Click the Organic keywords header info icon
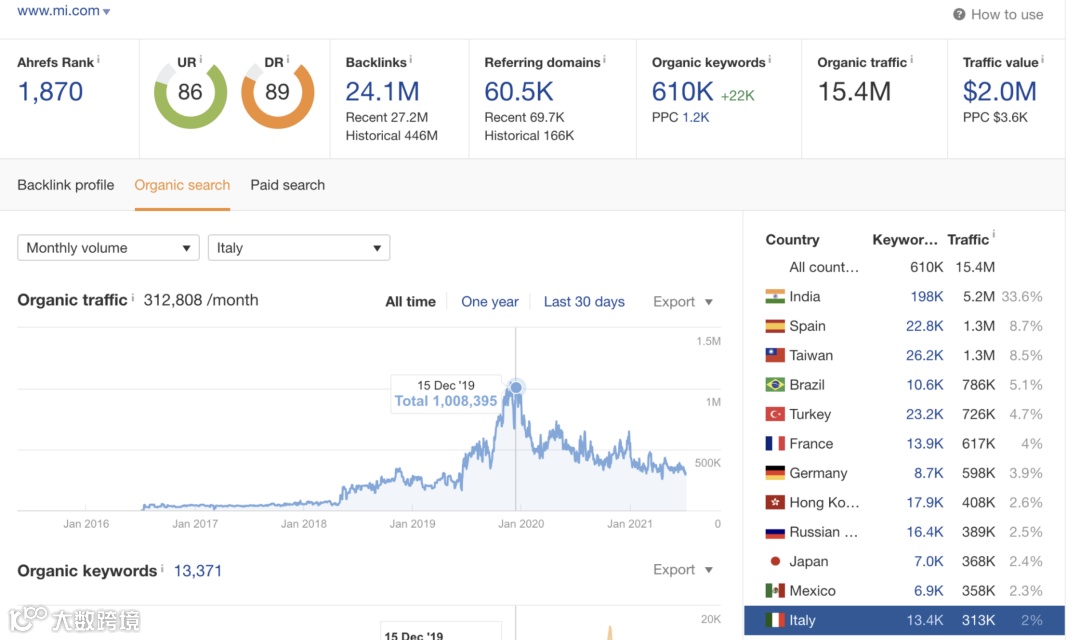The image size is (1080, 640). pyautogui.click(x=769, y=60)
